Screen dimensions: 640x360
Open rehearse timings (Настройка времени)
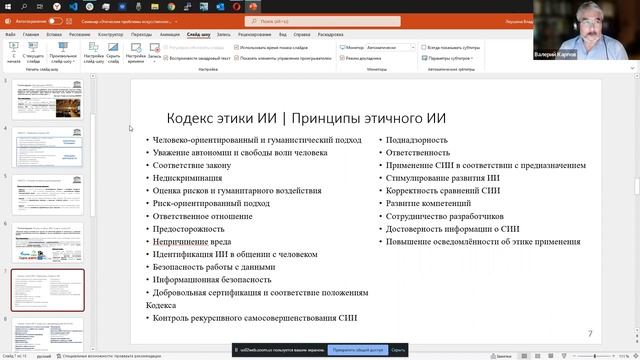point(136,52)
